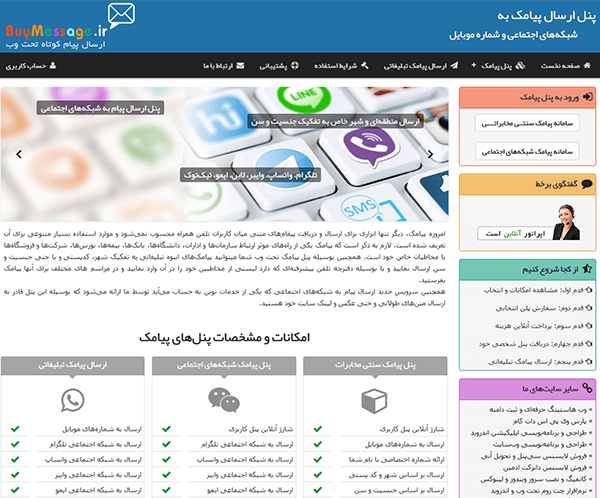600x498 pixels.
Task: Click سامانه پیامک شبکه‌های اجتماعی button
Action: tap(527, 152)
